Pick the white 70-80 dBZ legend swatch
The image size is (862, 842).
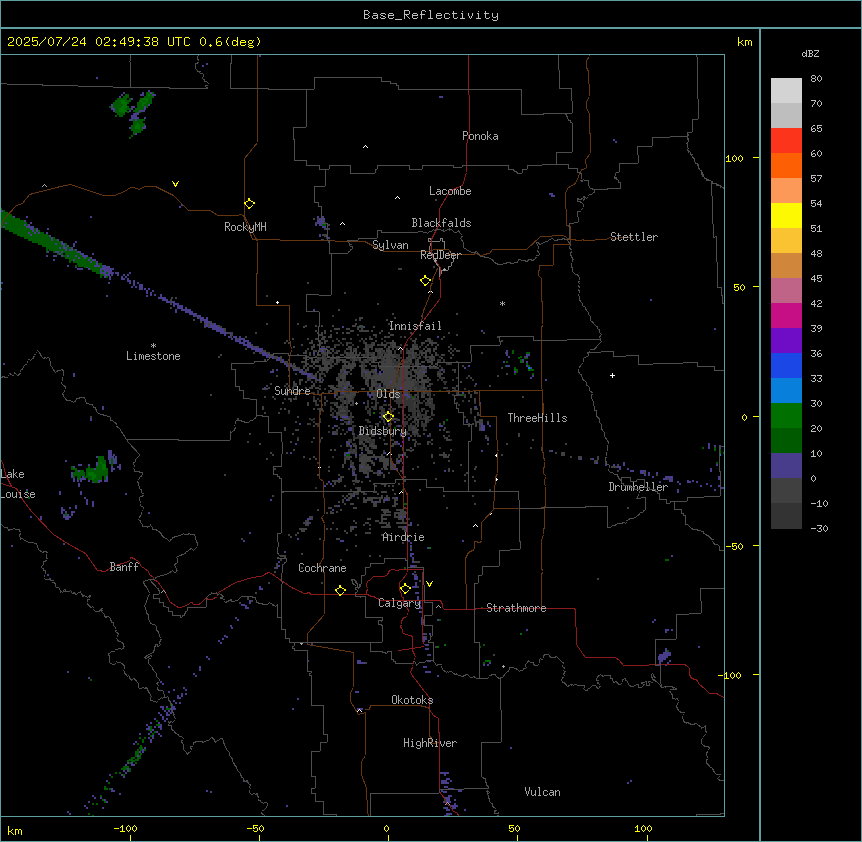786,91
